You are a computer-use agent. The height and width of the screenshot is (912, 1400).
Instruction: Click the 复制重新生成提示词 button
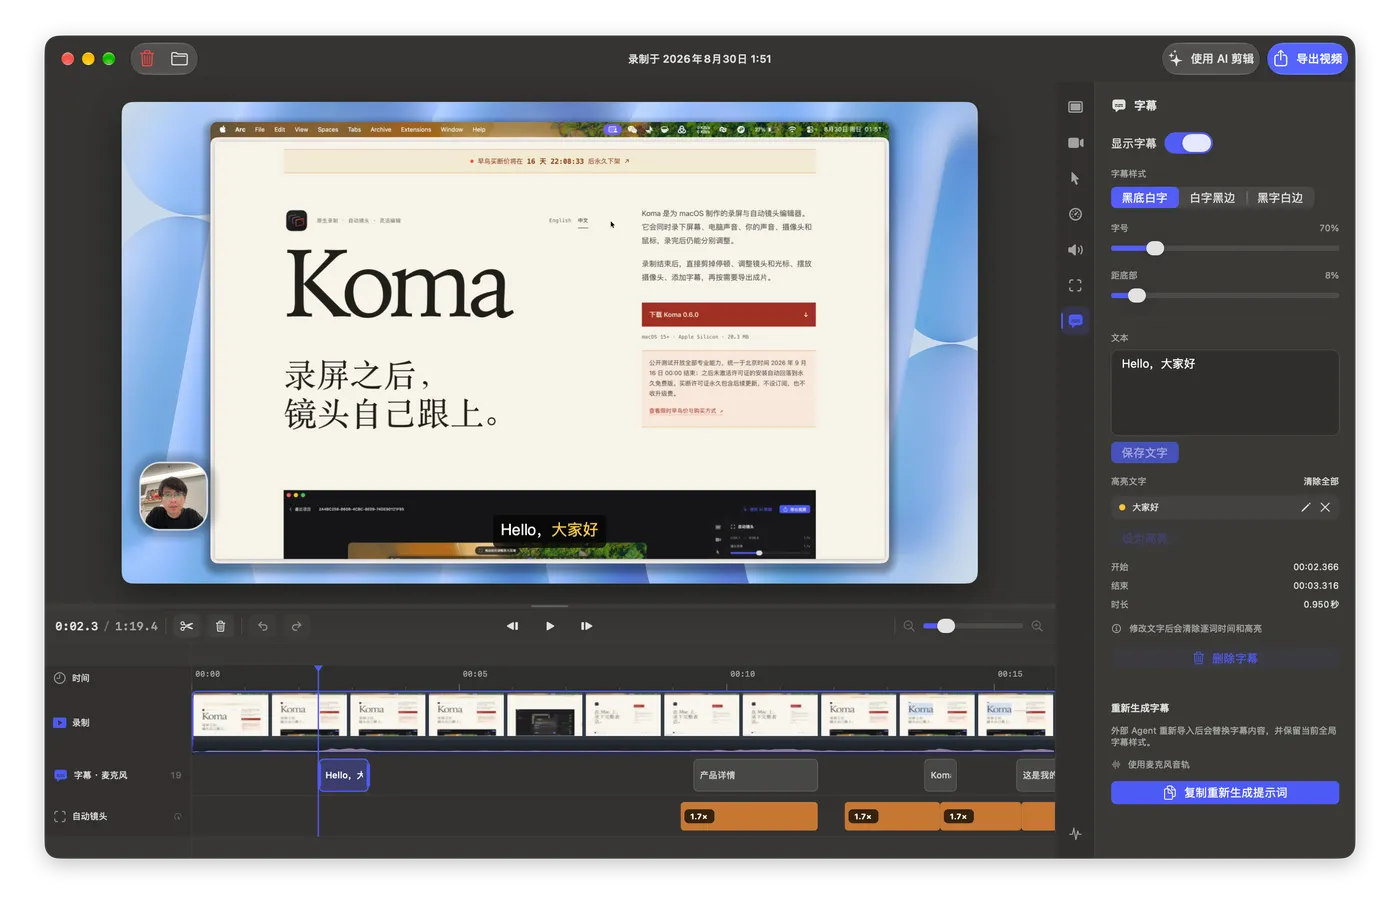coord(1225,792)
